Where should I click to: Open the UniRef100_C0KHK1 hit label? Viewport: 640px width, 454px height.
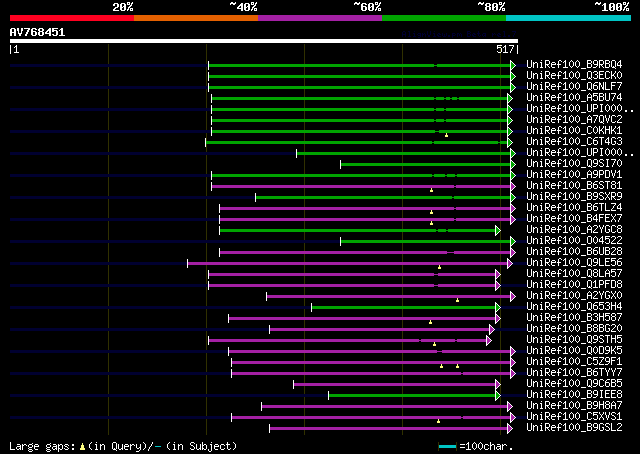[x=574, y=131]
